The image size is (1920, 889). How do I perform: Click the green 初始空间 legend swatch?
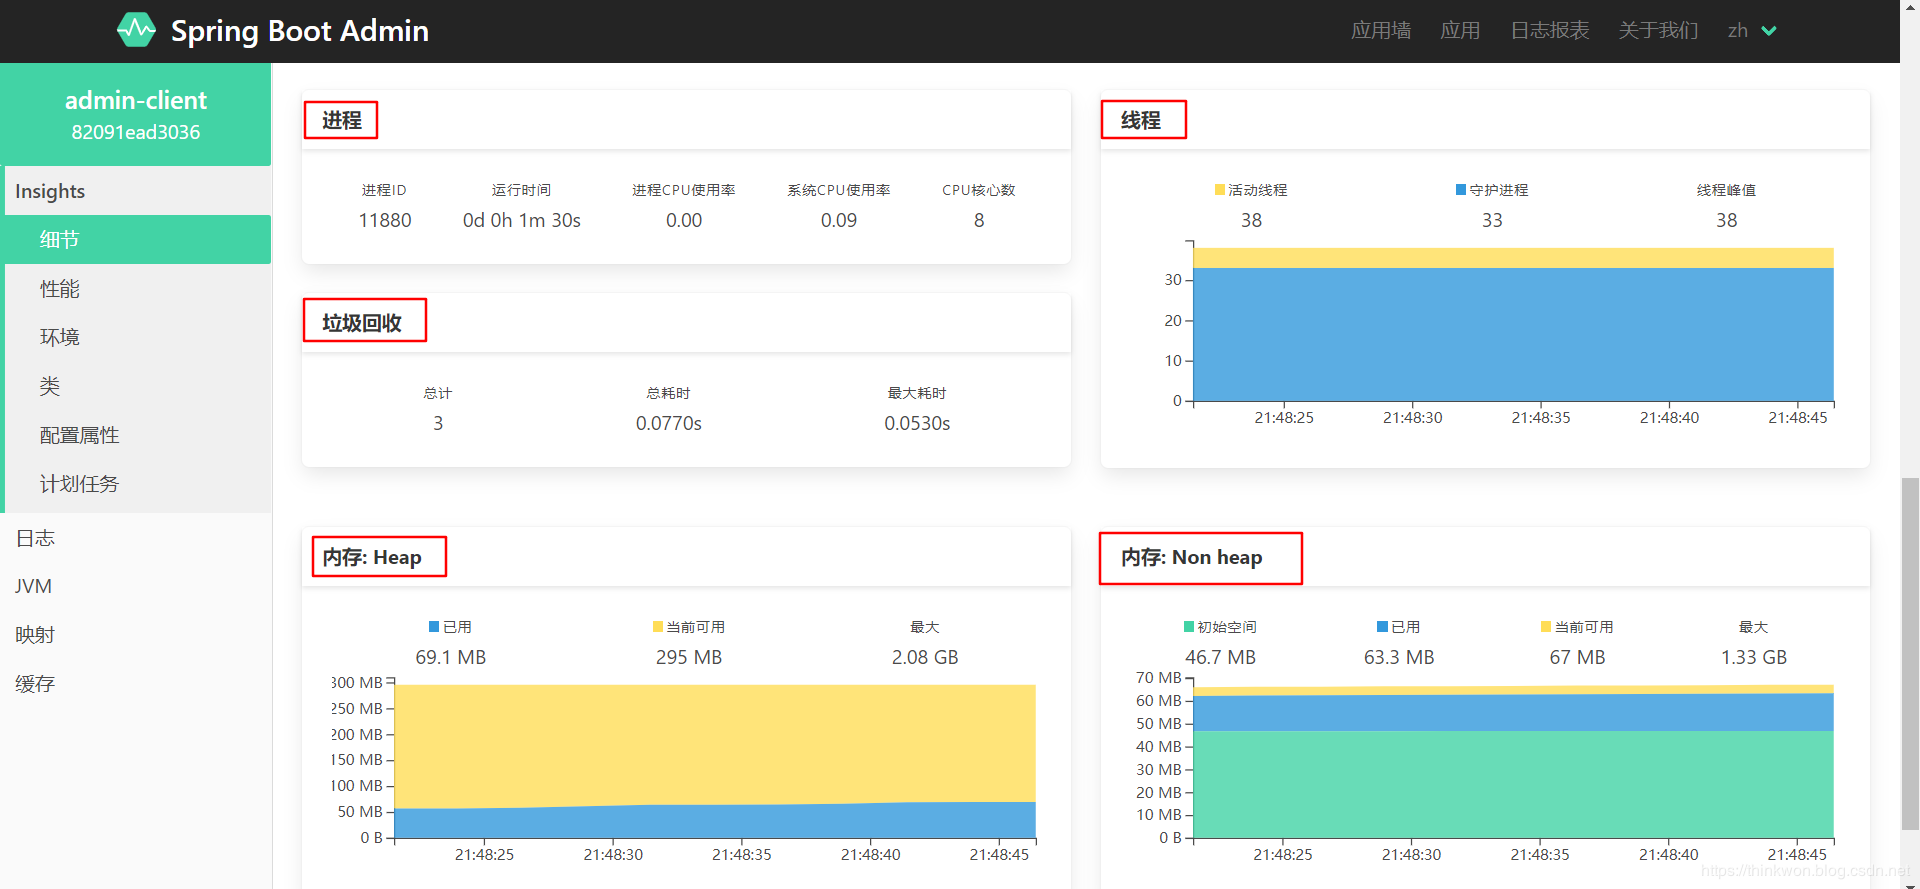pos(1189,627)
